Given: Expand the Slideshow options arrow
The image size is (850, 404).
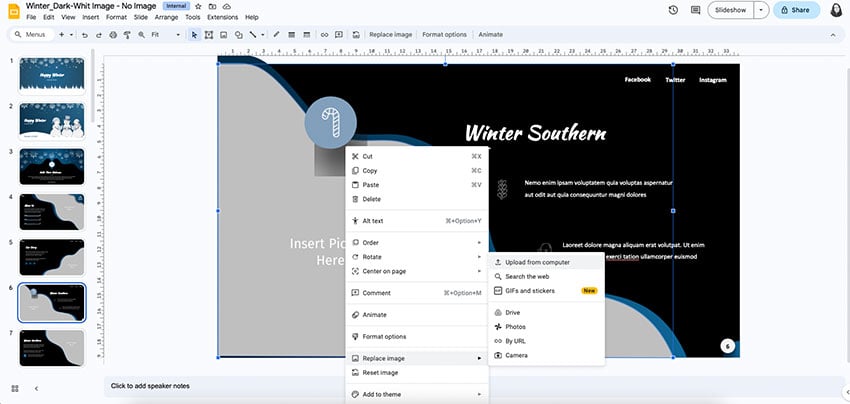Looking at the screenshot, I should (x=761, y=10).
